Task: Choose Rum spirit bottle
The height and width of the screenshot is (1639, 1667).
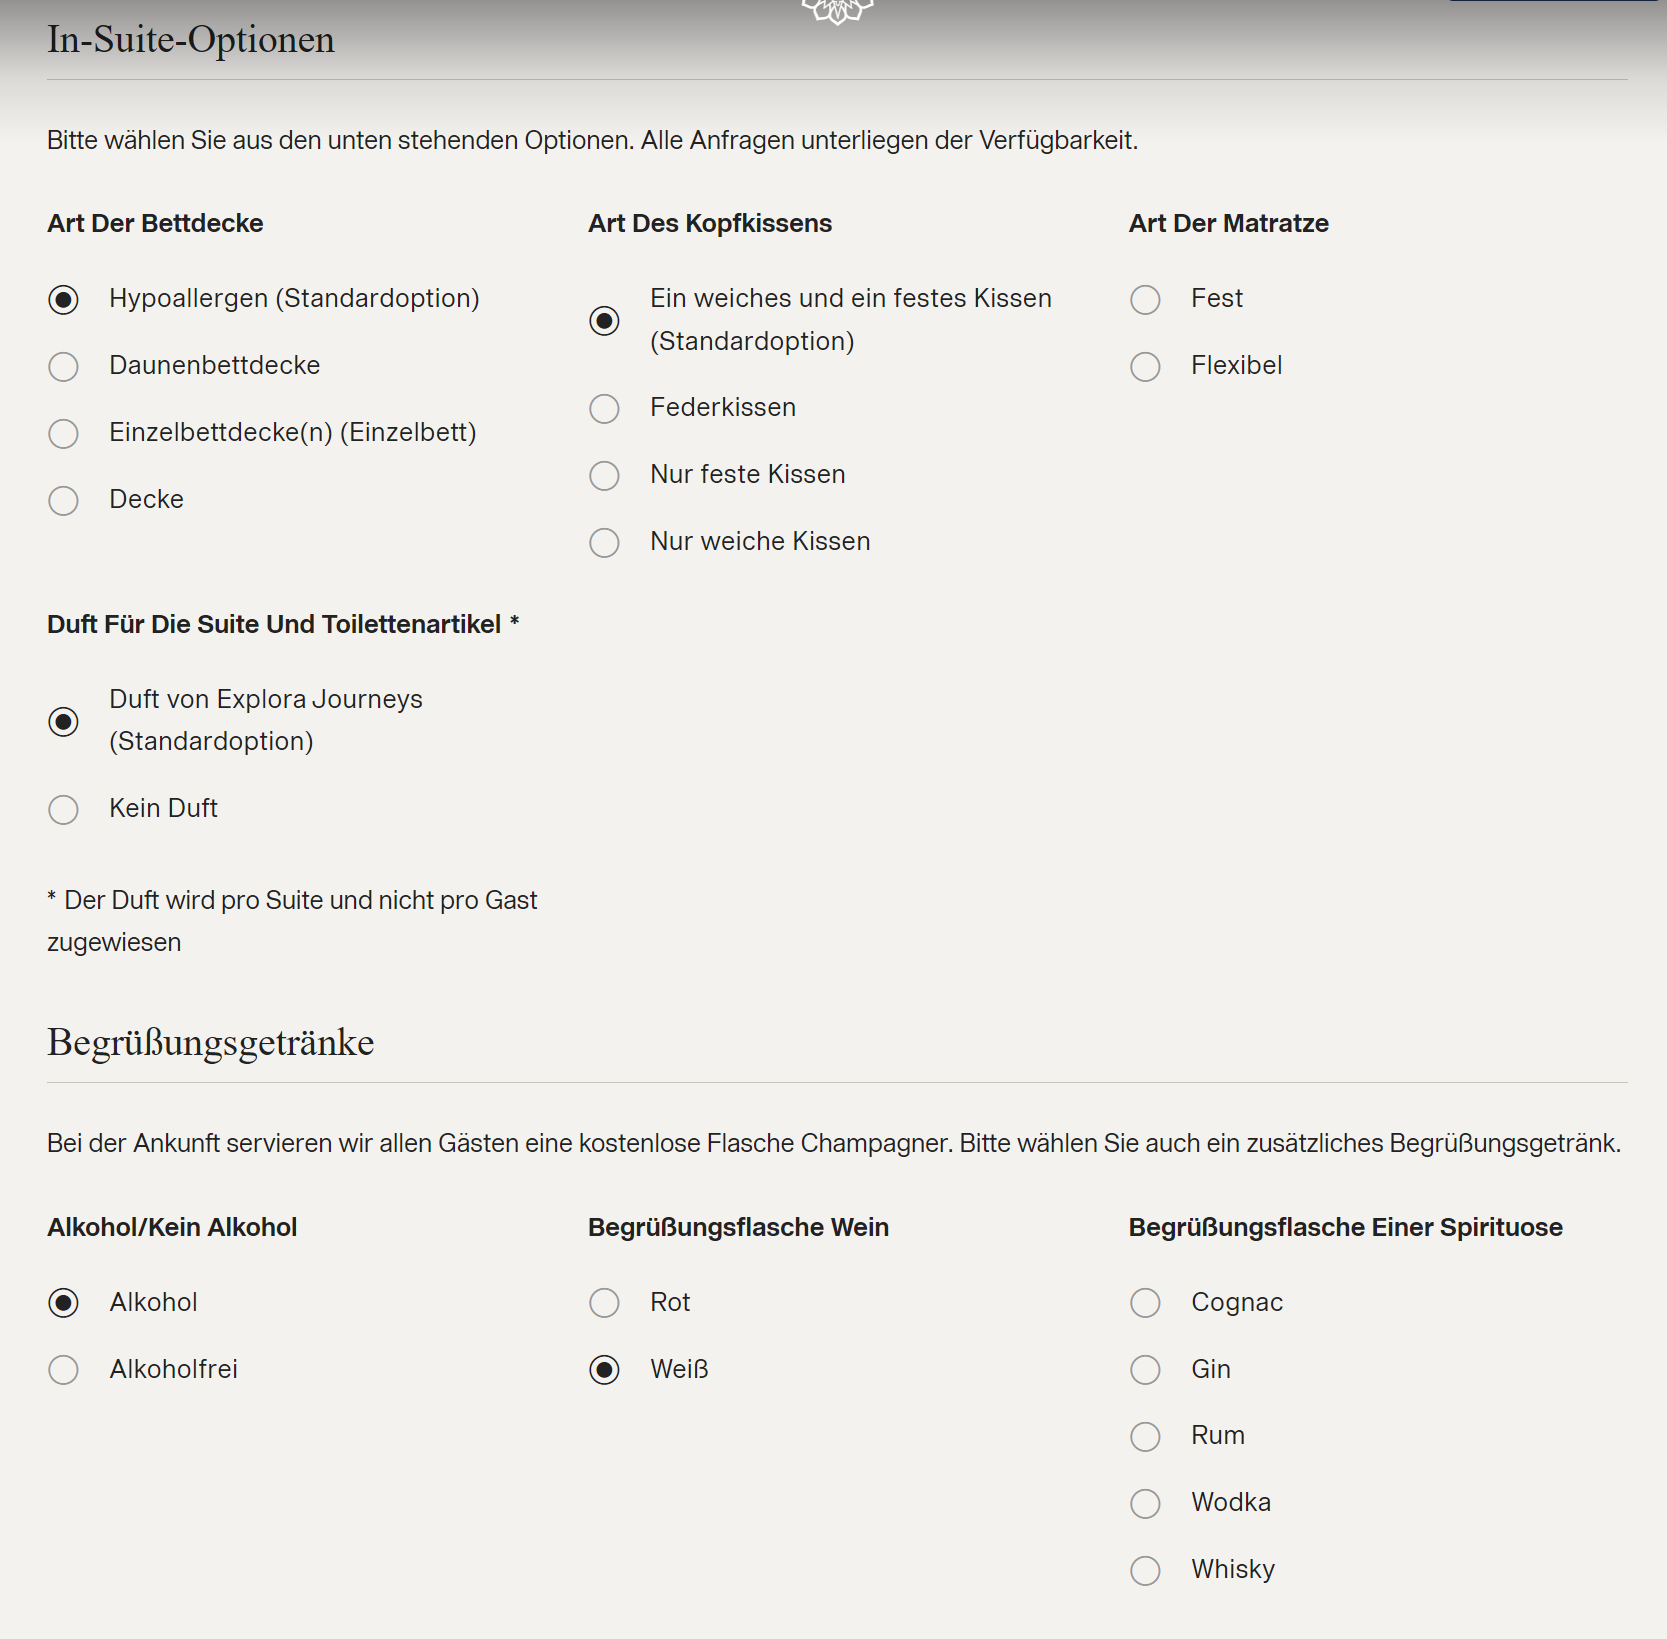Action: [1146, 1437]
